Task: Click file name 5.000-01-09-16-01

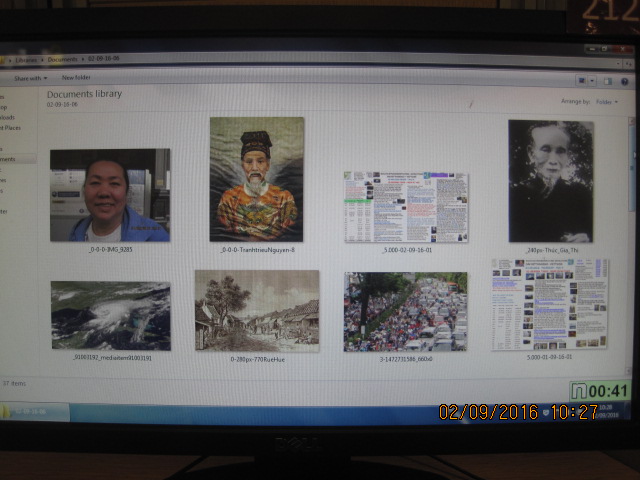Action: pos(549,357)
